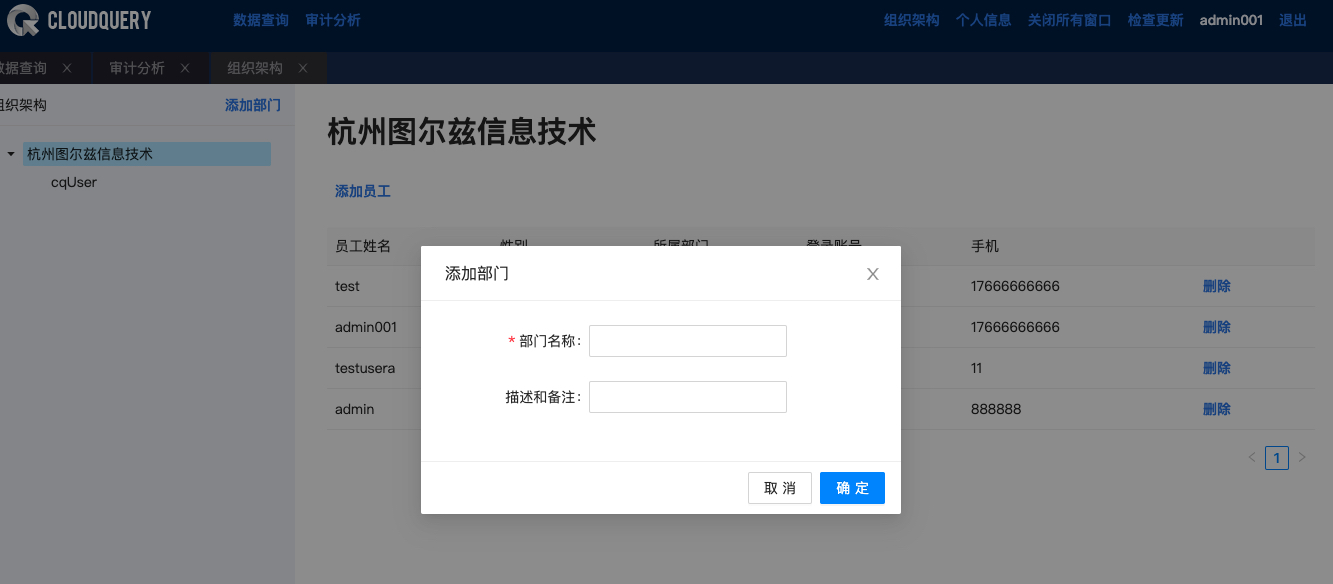Viewport: 1333px width, 584px height.
Task: Open the 组织架构 menu in the top bar
Action: pos(911,20)
